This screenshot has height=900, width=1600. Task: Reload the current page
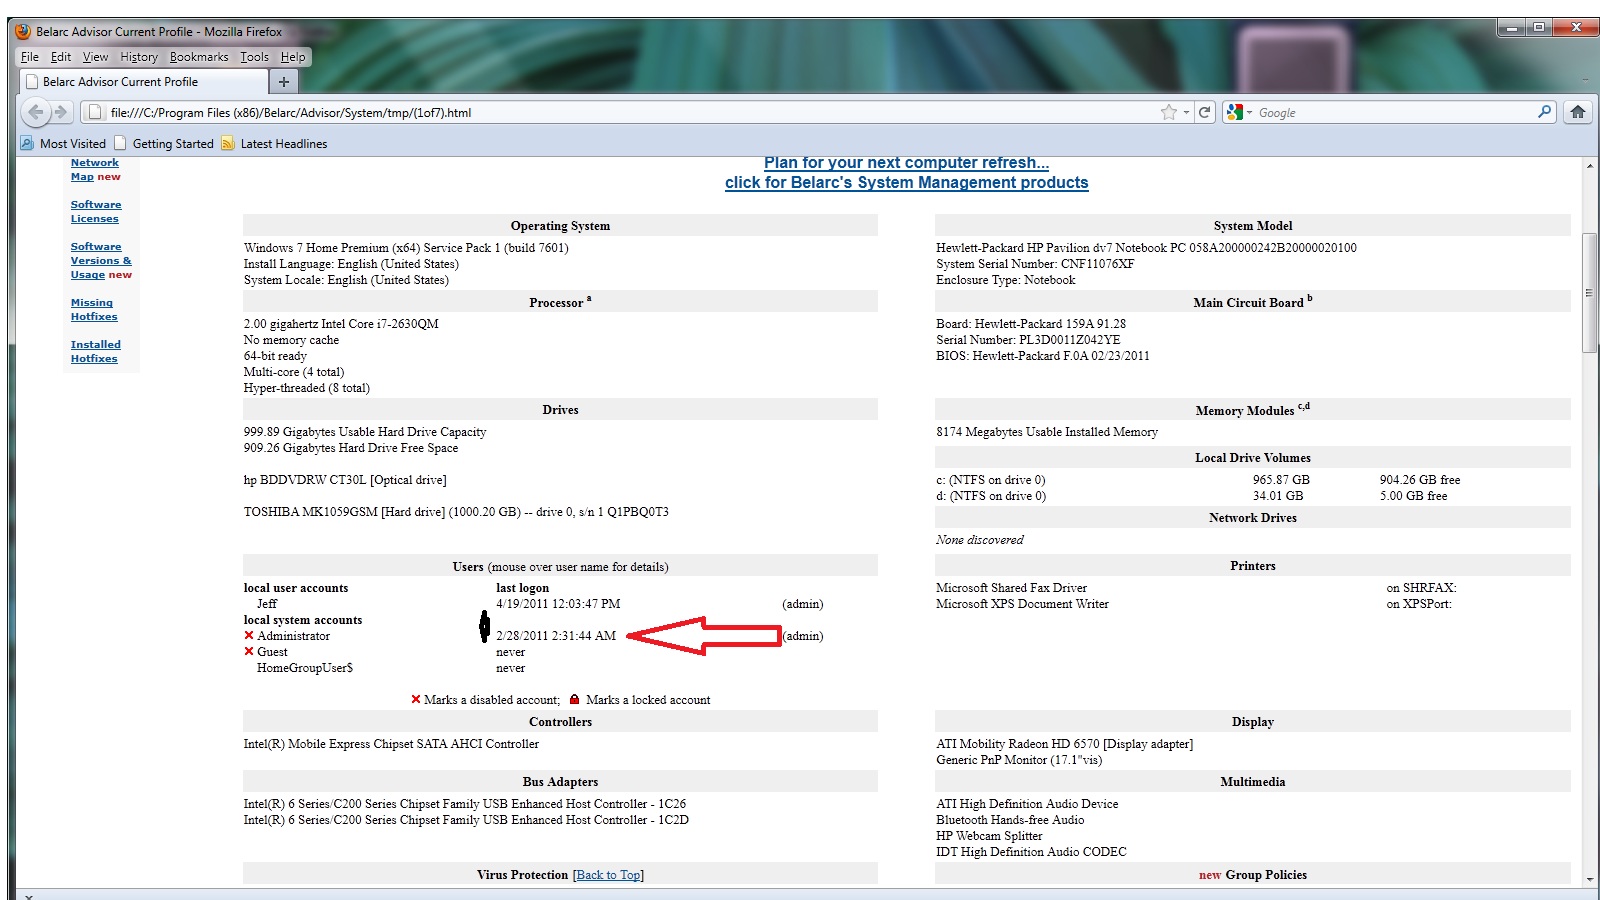[x=1205, y=112]
